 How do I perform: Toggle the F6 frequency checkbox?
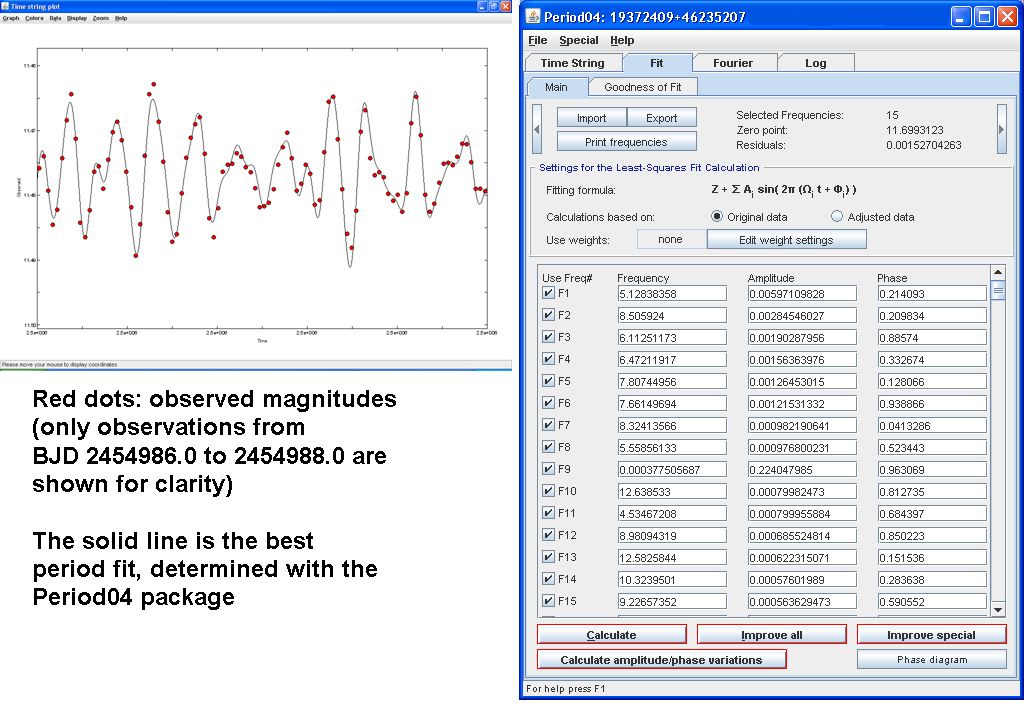point(549,403)
